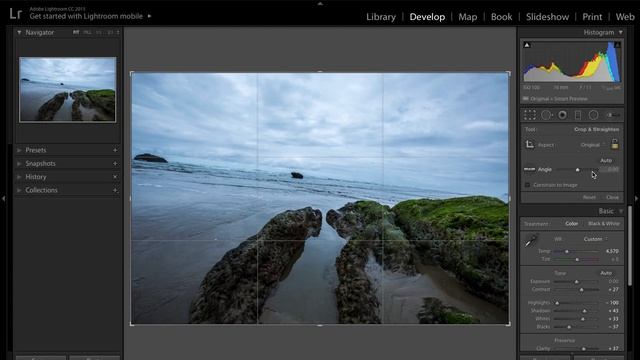Select the Graduated Filter tool

578,115
